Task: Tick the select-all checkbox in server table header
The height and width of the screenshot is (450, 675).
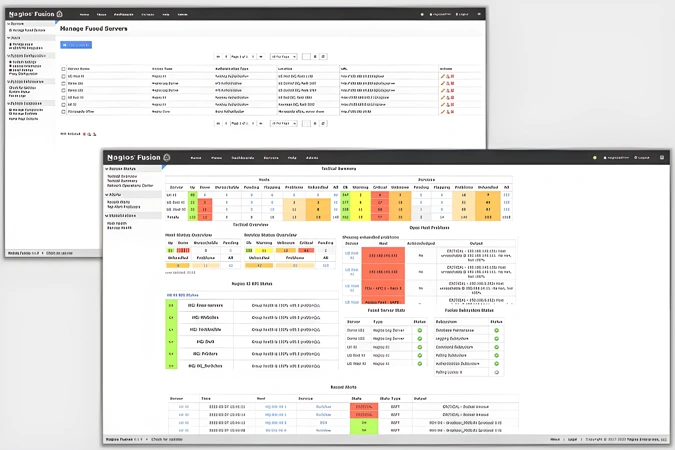Action: pyautogui.click(x=63, y=69)
